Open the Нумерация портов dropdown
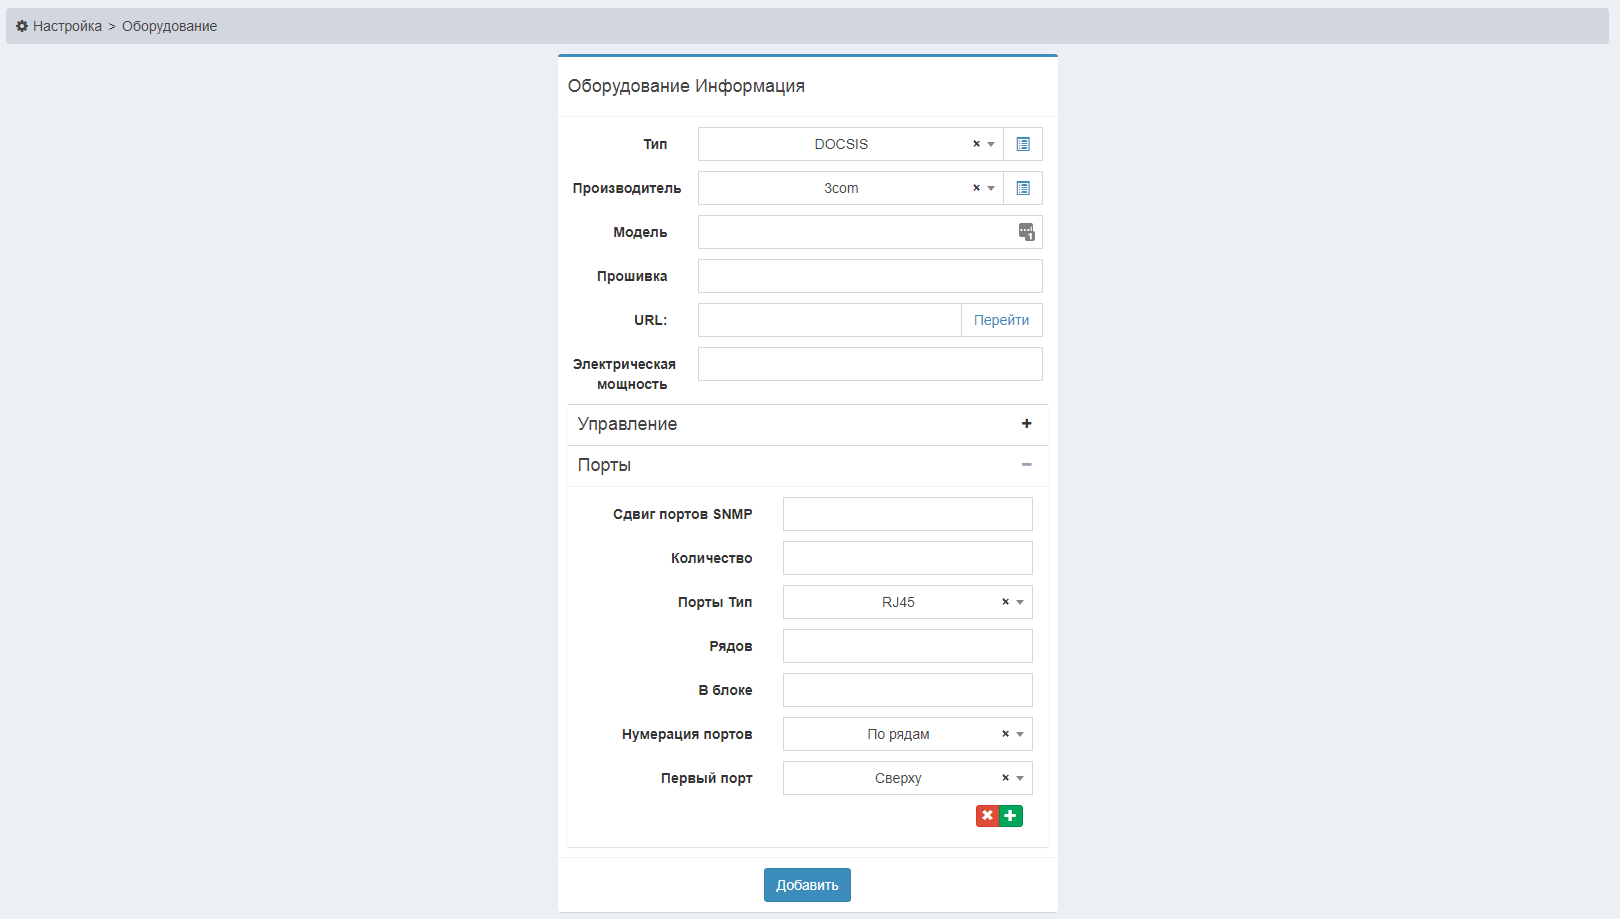The width and height of the screenshot is (1620, 919). click(x=898, y=734)
